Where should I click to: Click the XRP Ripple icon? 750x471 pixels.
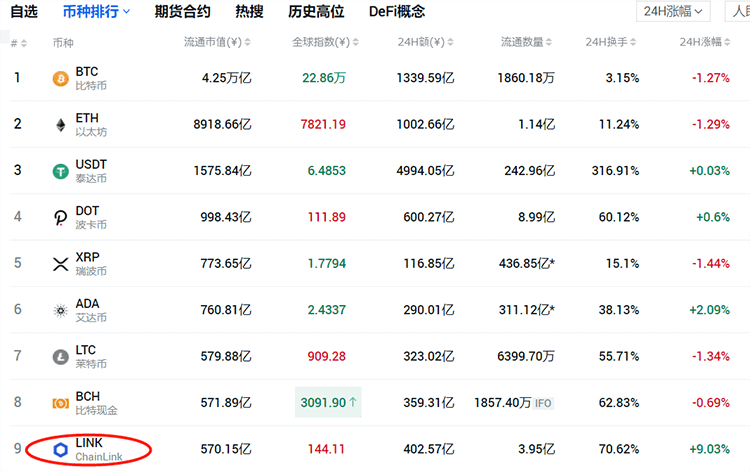coord(60,264)
